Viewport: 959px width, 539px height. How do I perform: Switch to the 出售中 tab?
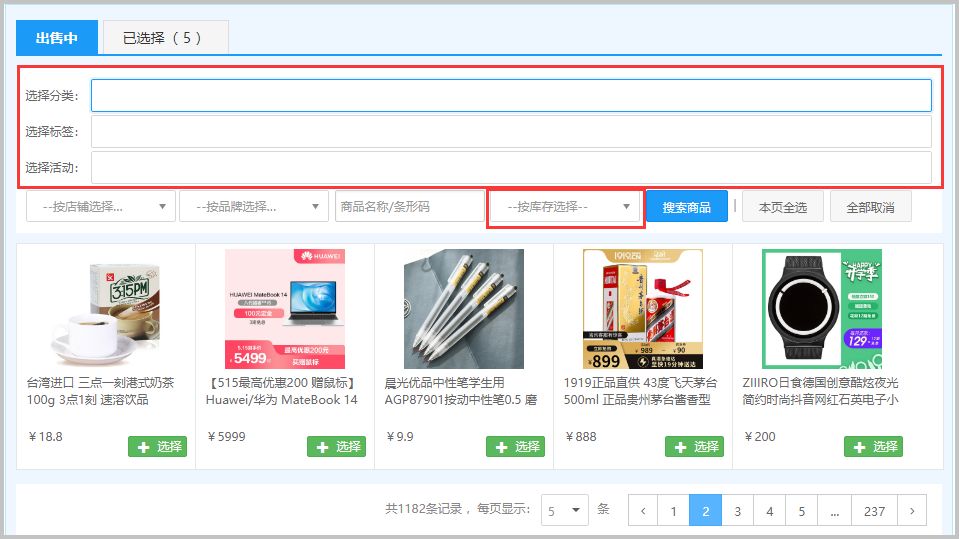click(57, 37)
